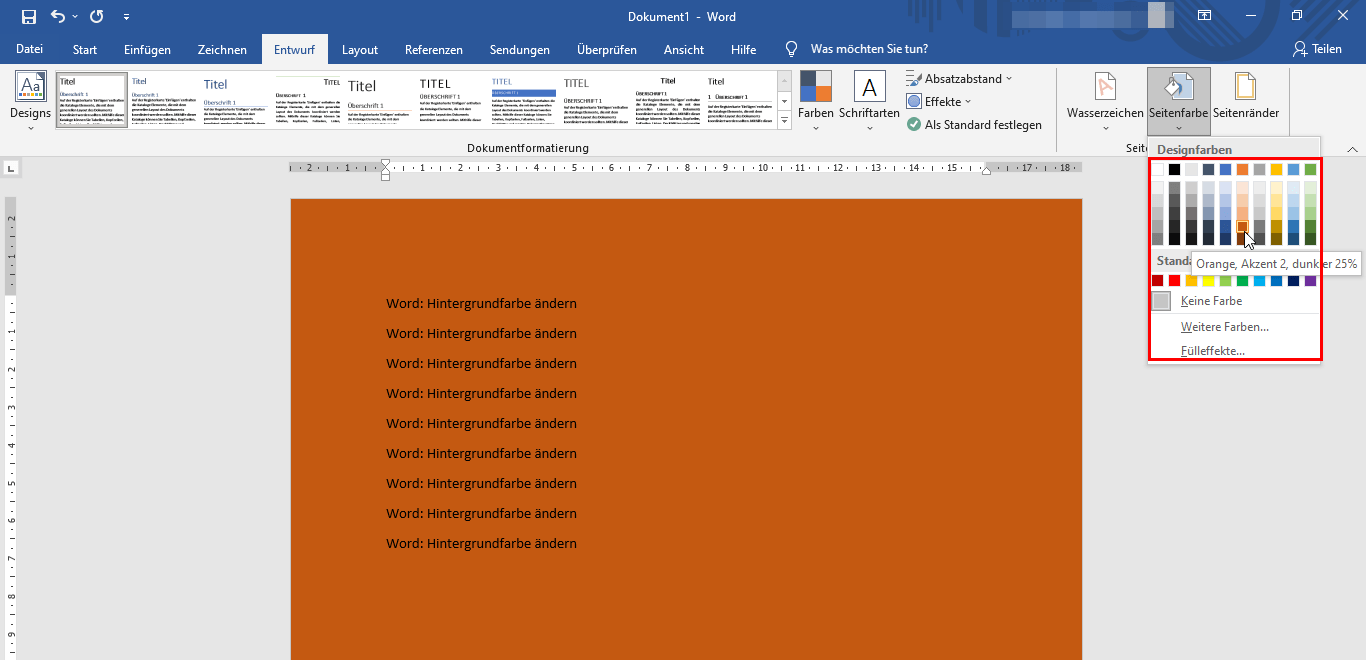Click the tab stop selector beside the ruler
The width and height of the screenshot is (1366, 660).
pyautogui.click(x=11, y=167)
